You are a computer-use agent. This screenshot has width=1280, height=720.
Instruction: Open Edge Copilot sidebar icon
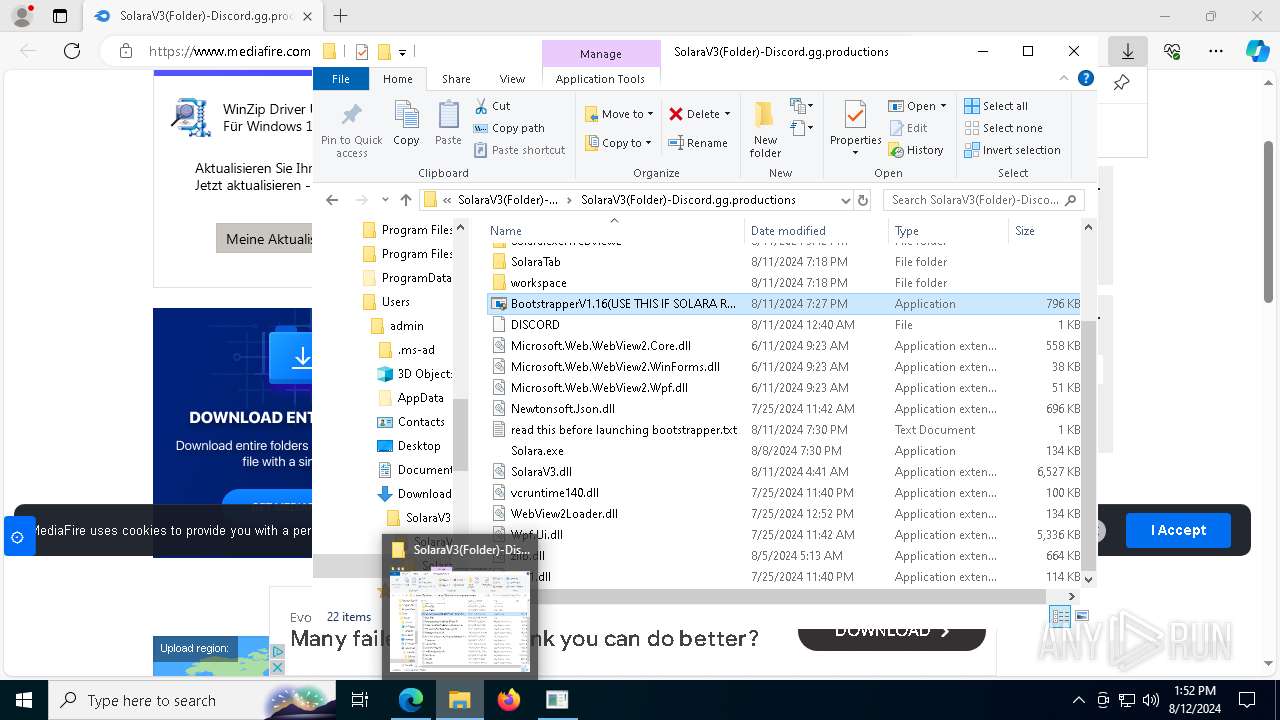pos(1257,51)
